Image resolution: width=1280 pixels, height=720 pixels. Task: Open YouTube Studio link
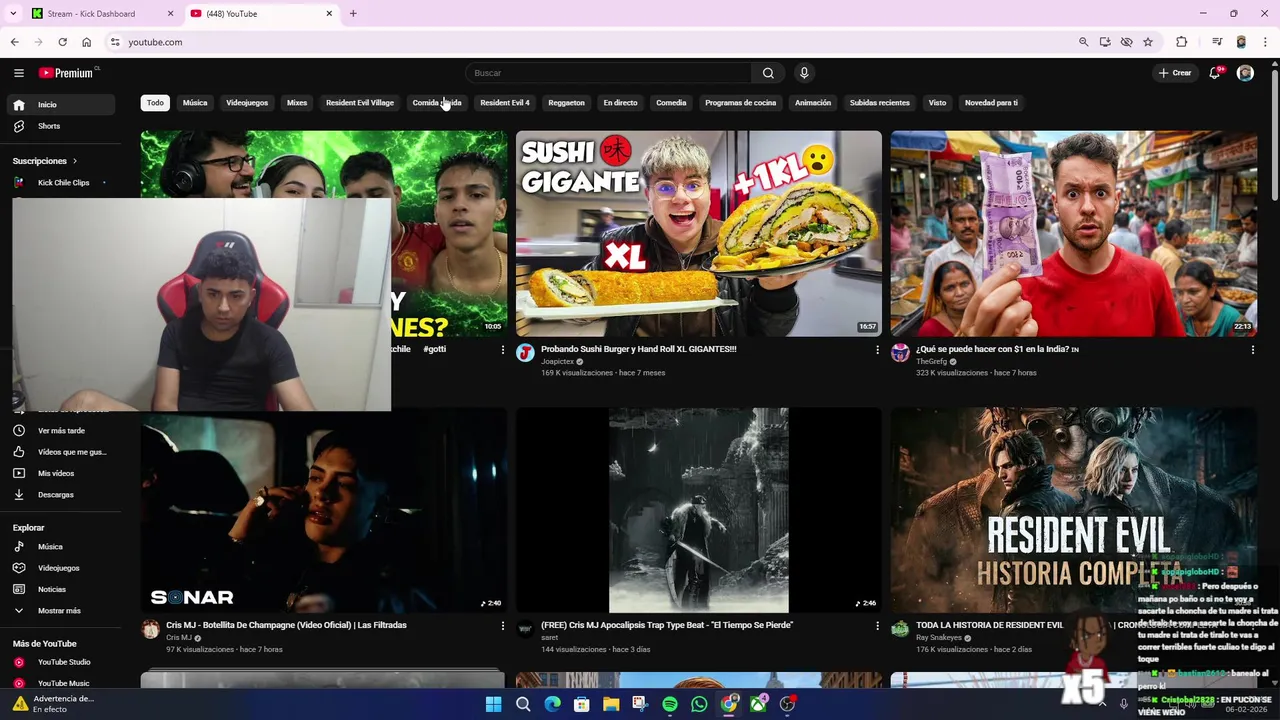click(62, 662)
